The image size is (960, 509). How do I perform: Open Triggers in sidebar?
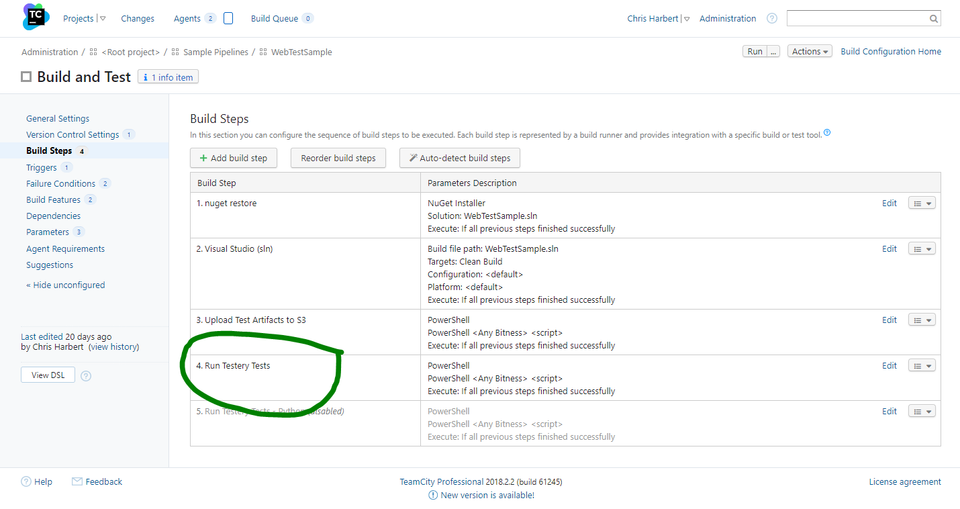click(41, 167)
